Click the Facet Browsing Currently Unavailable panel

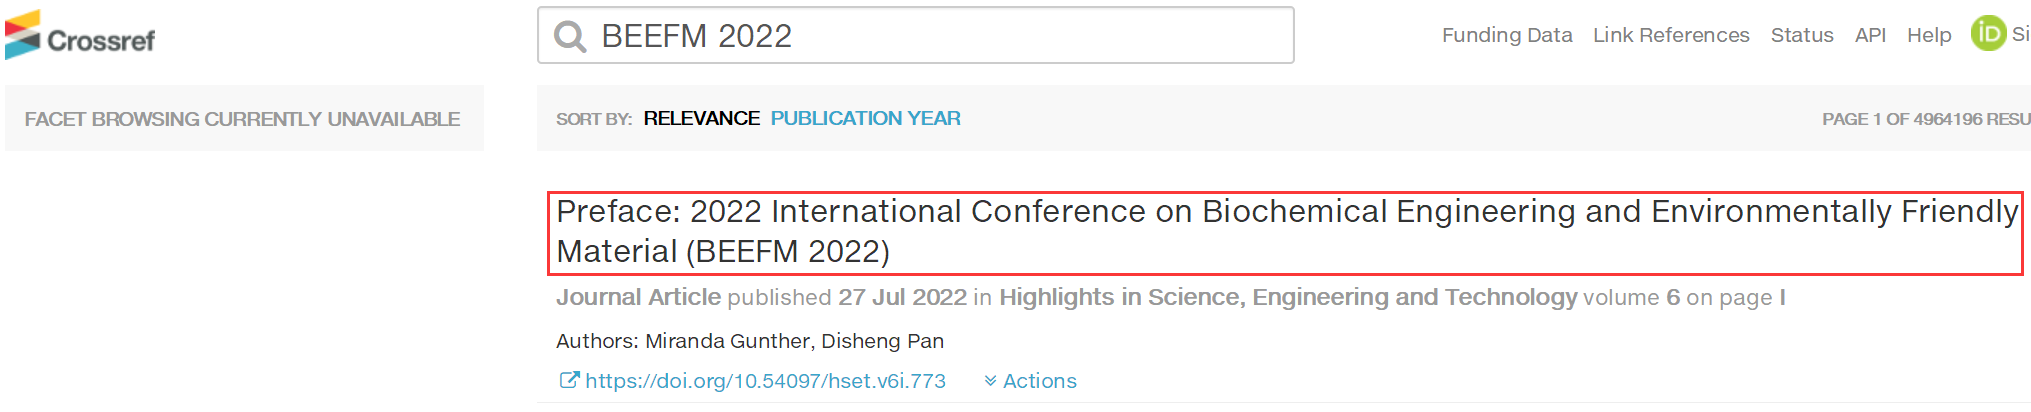pyautogui.click(x=244, y=118)
